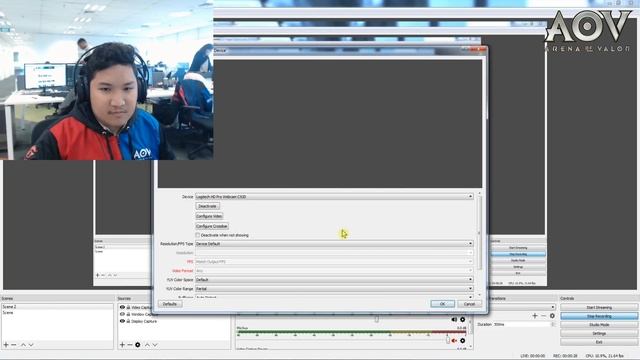640x360 pixels.
Task: Reset properties with the Defaults button
Action: (170, 304)
